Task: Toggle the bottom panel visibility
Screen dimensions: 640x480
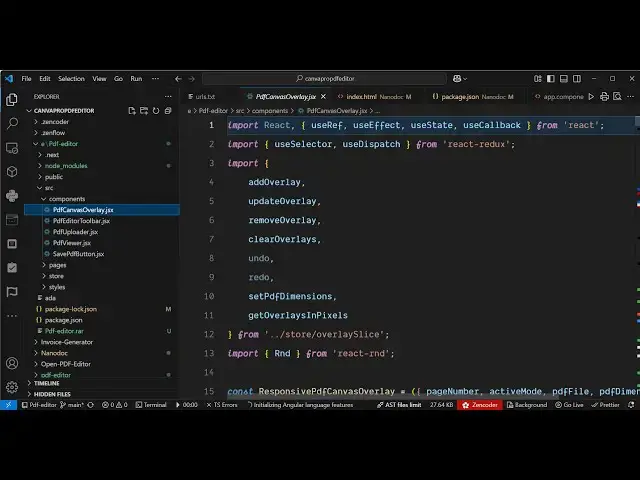Action: (564, 79)
